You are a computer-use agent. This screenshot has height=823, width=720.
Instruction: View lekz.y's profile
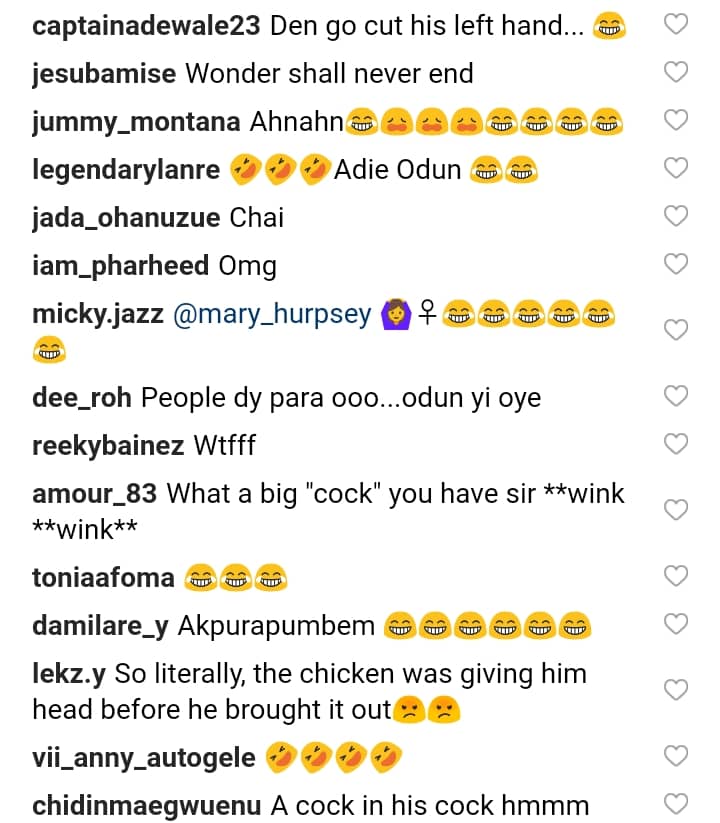[x=69, y=675]
